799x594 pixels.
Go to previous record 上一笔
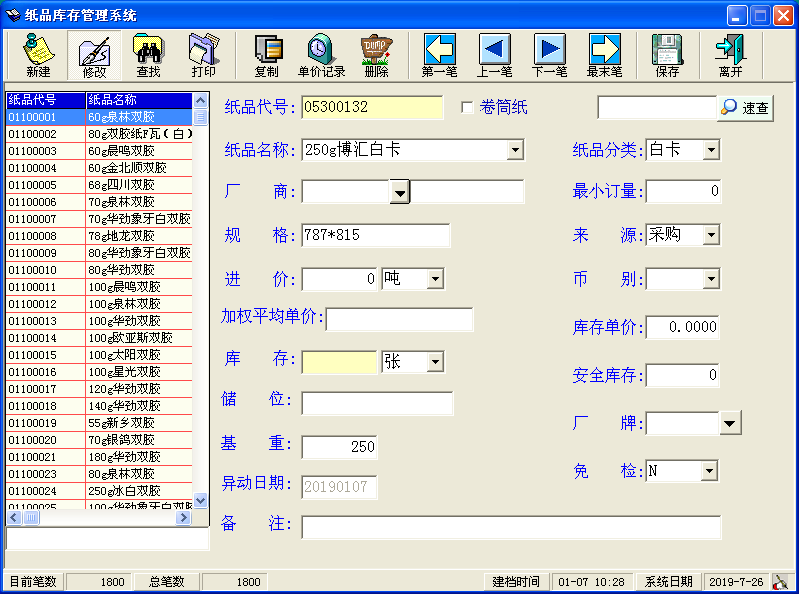495,55
